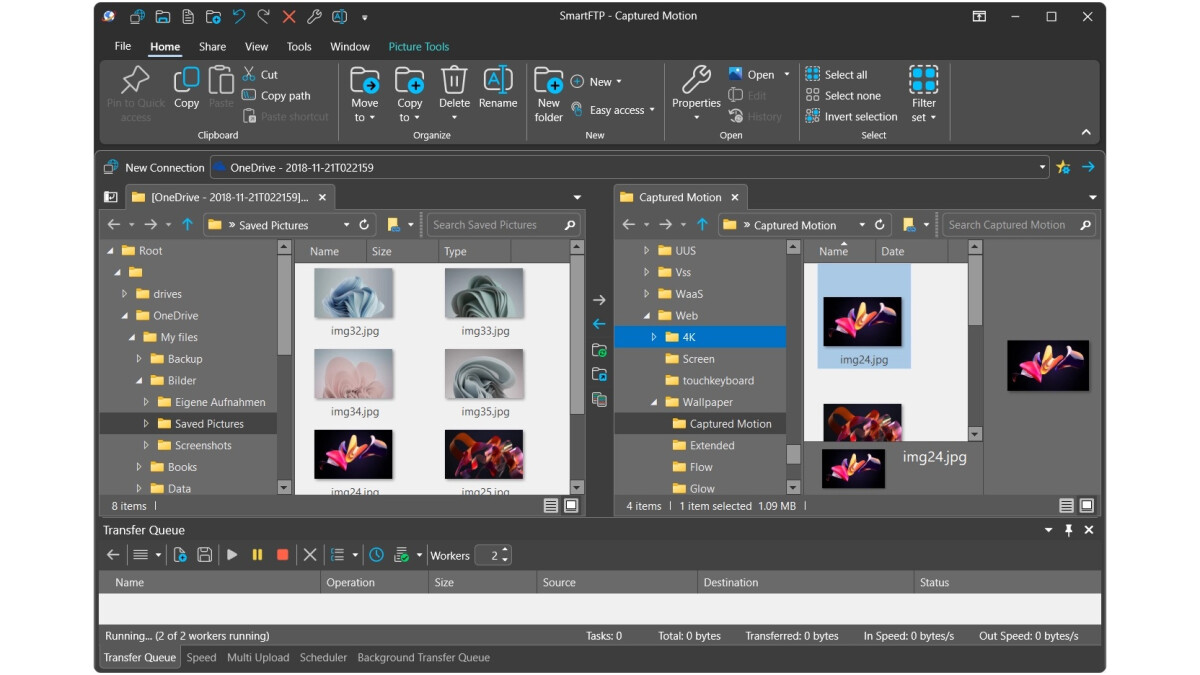Open Properties with the wrench icon

696,80
